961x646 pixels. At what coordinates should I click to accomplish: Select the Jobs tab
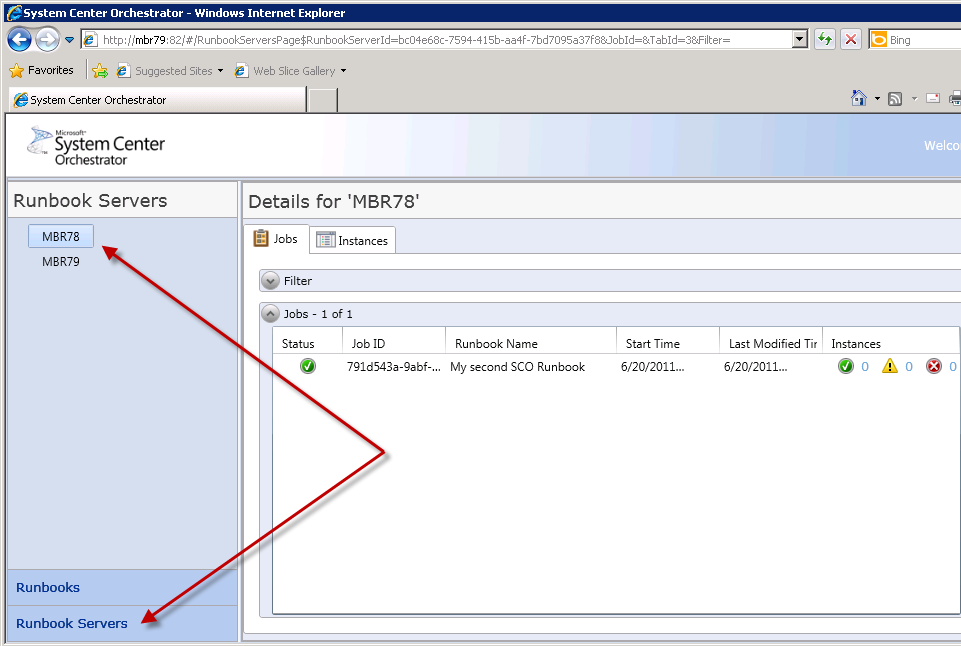pyautogui.click(x=276, y=239)
